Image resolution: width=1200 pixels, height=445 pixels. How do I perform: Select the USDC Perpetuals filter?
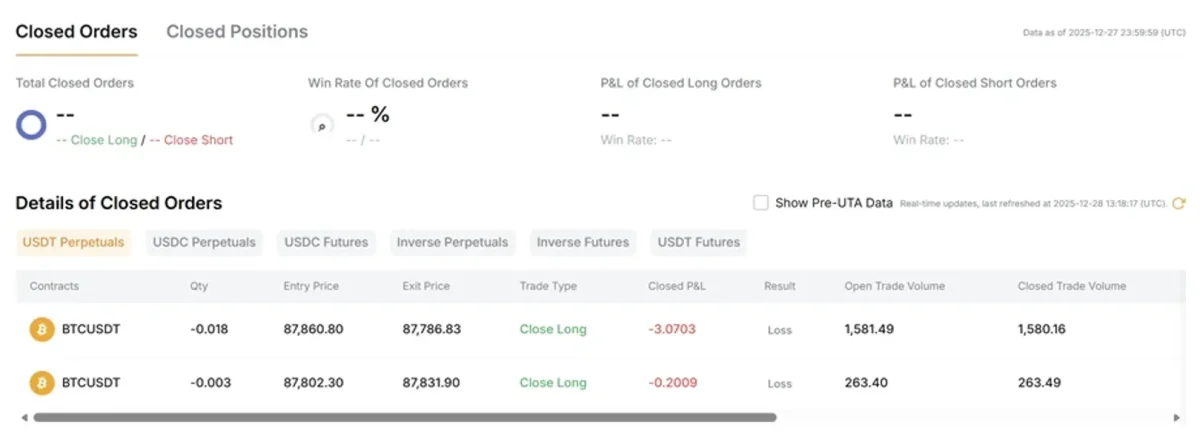click(204, 242)
